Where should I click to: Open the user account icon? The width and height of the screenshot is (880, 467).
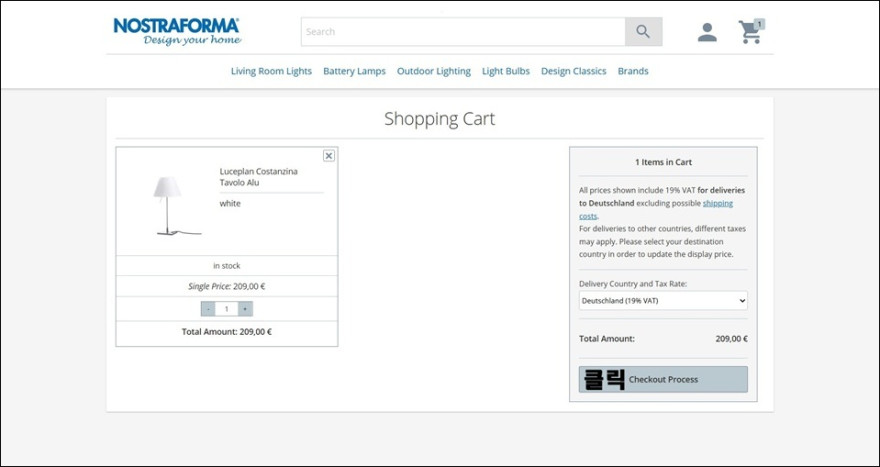(707, 32)
